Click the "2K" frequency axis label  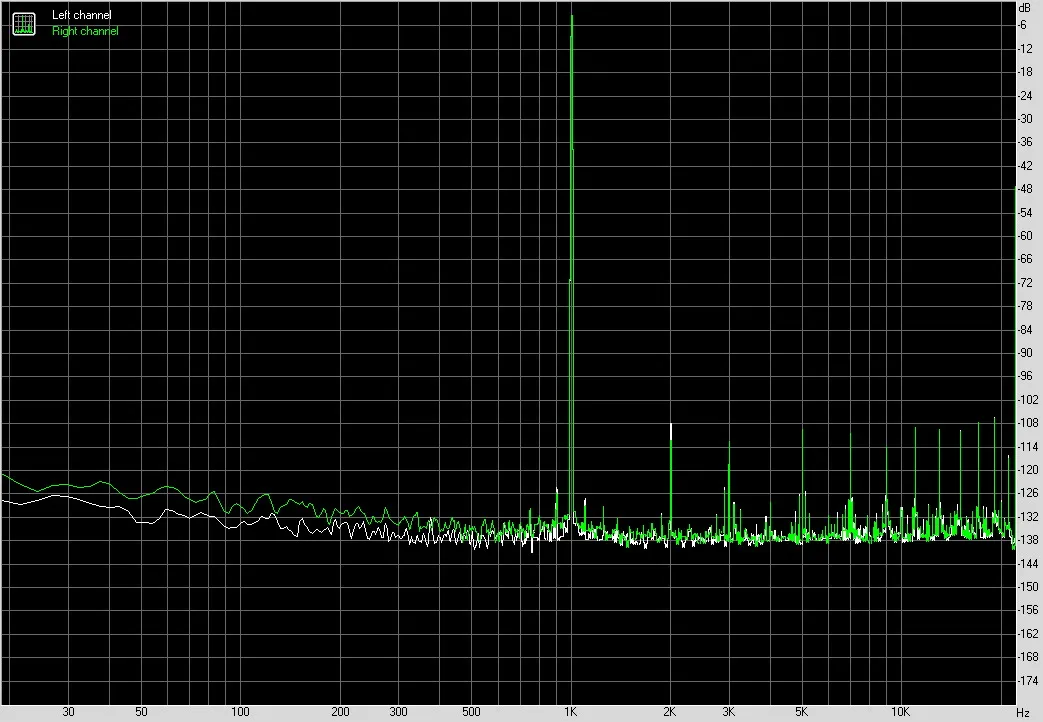[x=670, y=711]
